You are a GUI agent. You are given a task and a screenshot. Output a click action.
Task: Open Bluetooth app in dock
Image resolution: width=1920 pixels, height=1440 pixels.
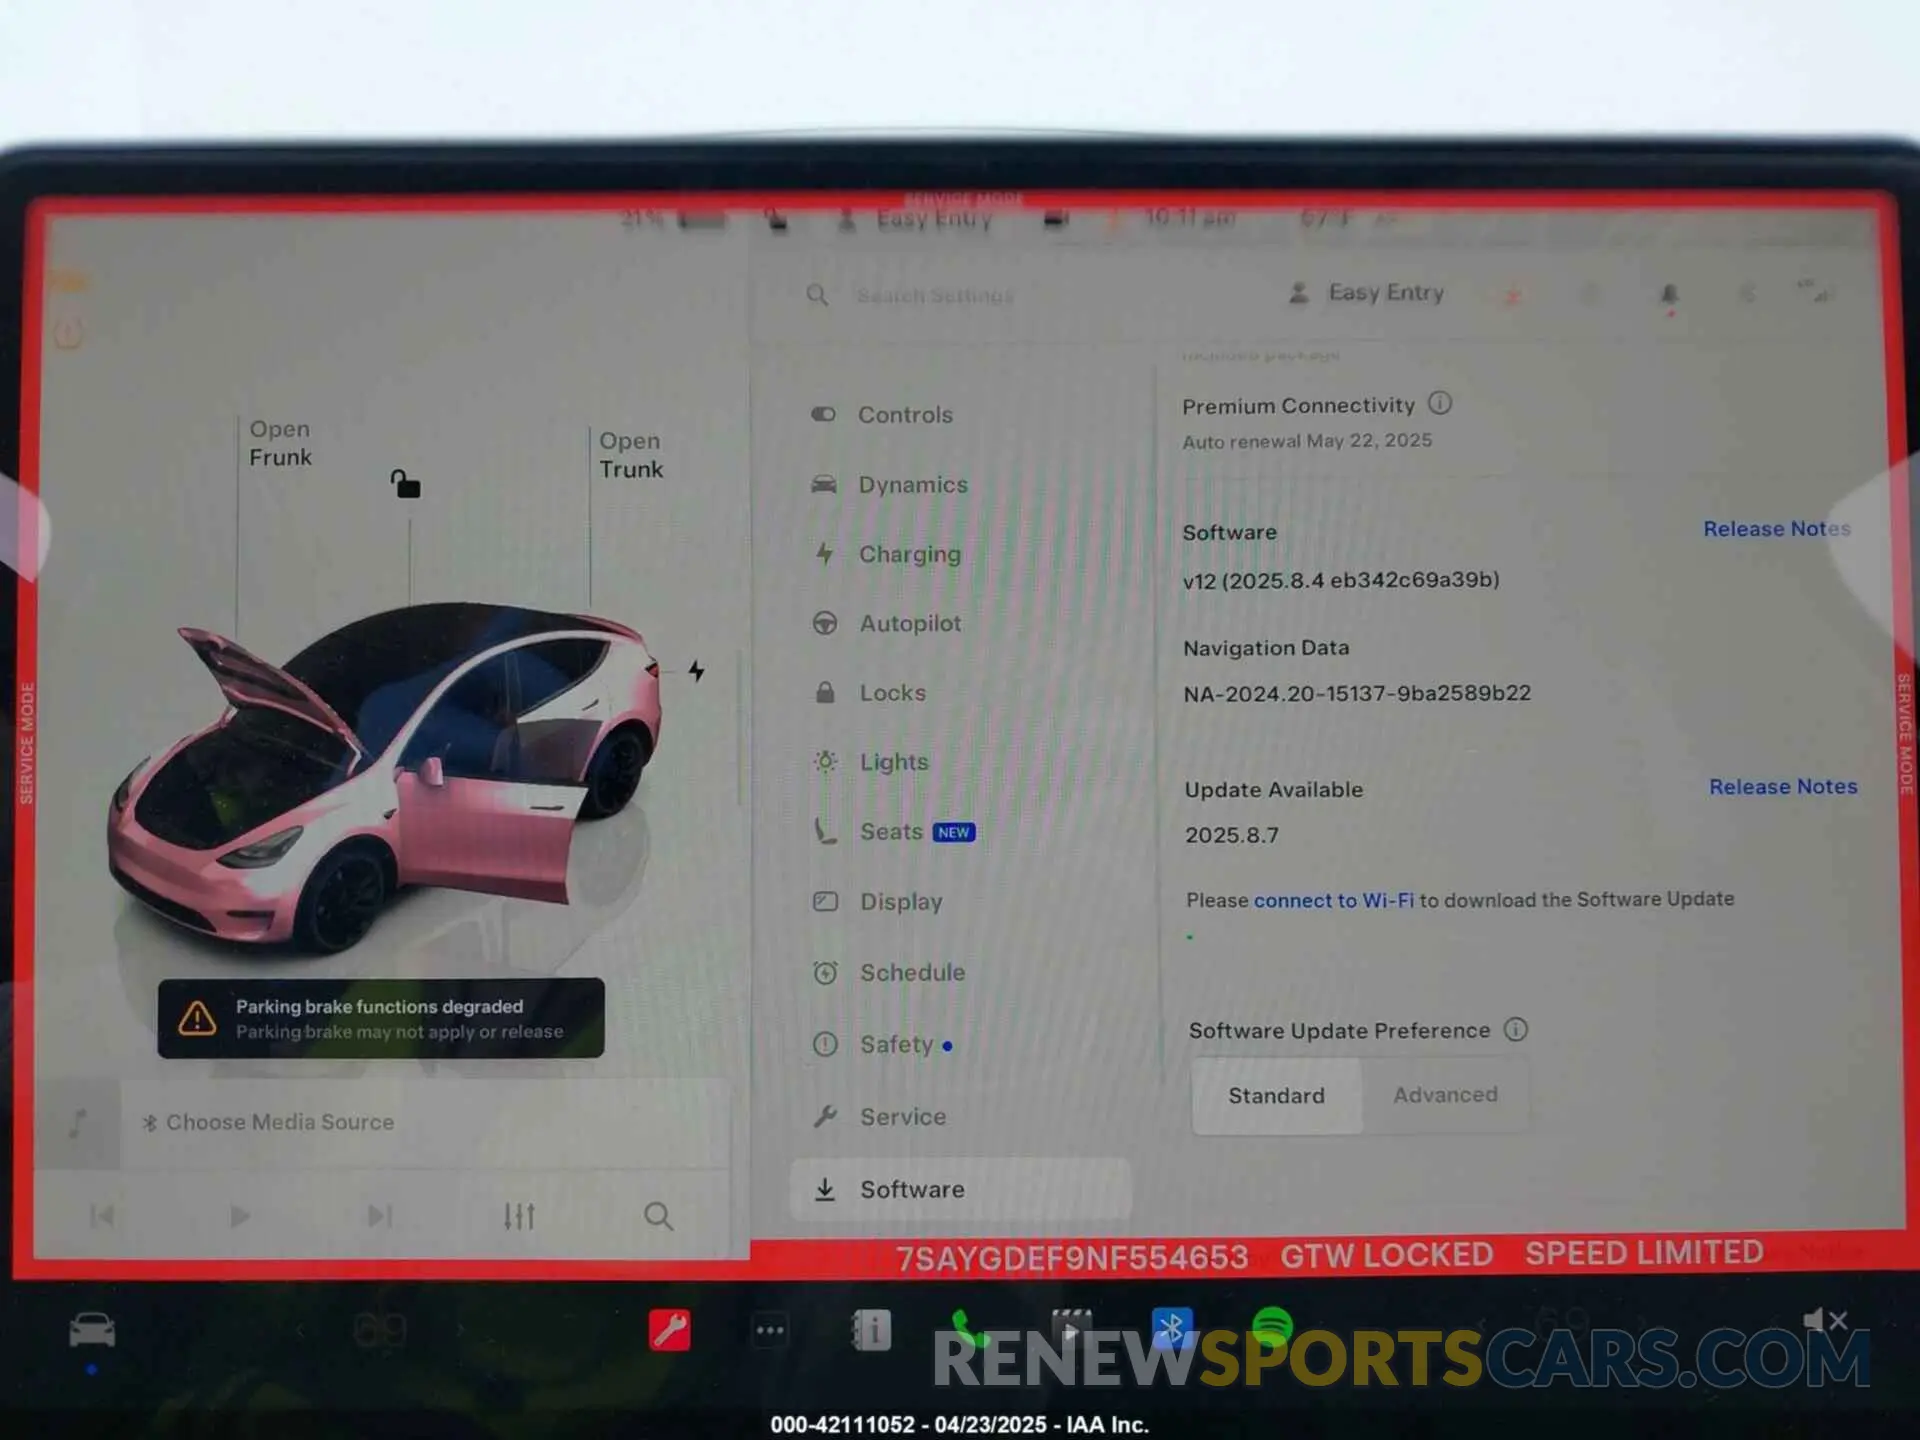click(1172, 1329)
